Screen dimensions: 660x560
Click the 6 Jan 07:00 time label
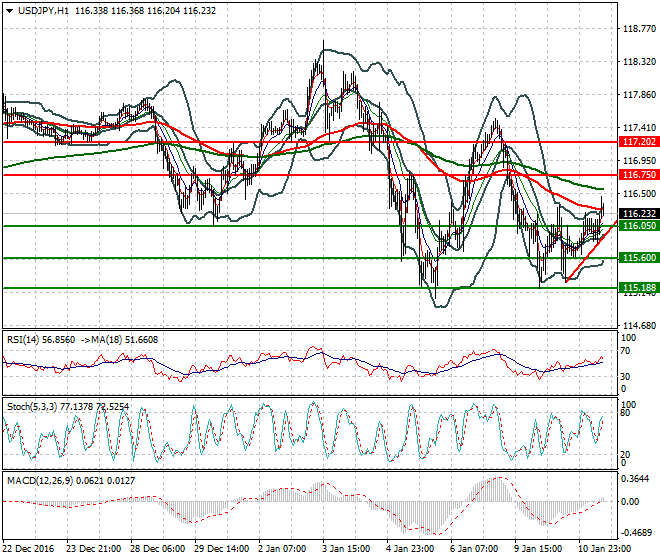[474, 549]
